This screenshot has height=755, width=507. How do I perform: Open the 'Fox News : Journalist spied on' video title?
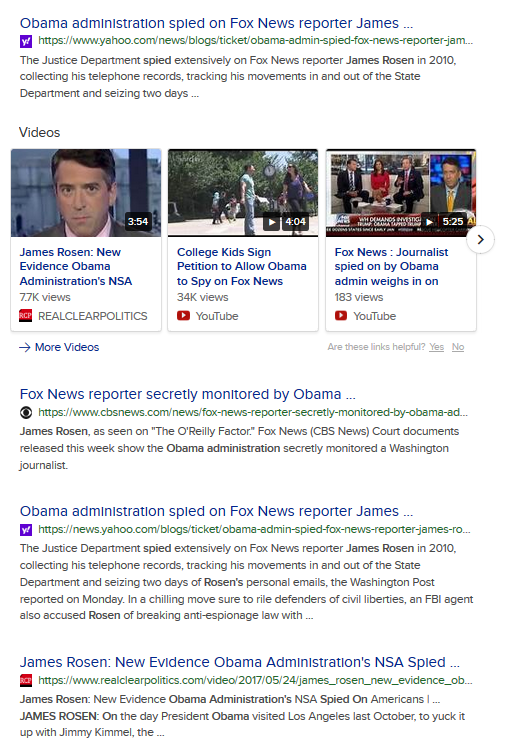coord(391,266)
